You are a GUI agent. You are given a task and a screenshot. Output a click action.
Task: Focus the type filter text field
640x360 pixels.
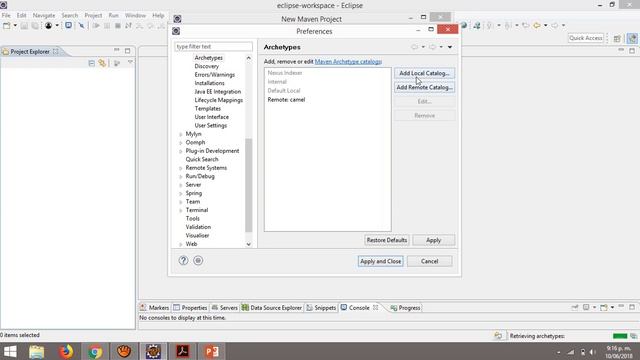213,47
